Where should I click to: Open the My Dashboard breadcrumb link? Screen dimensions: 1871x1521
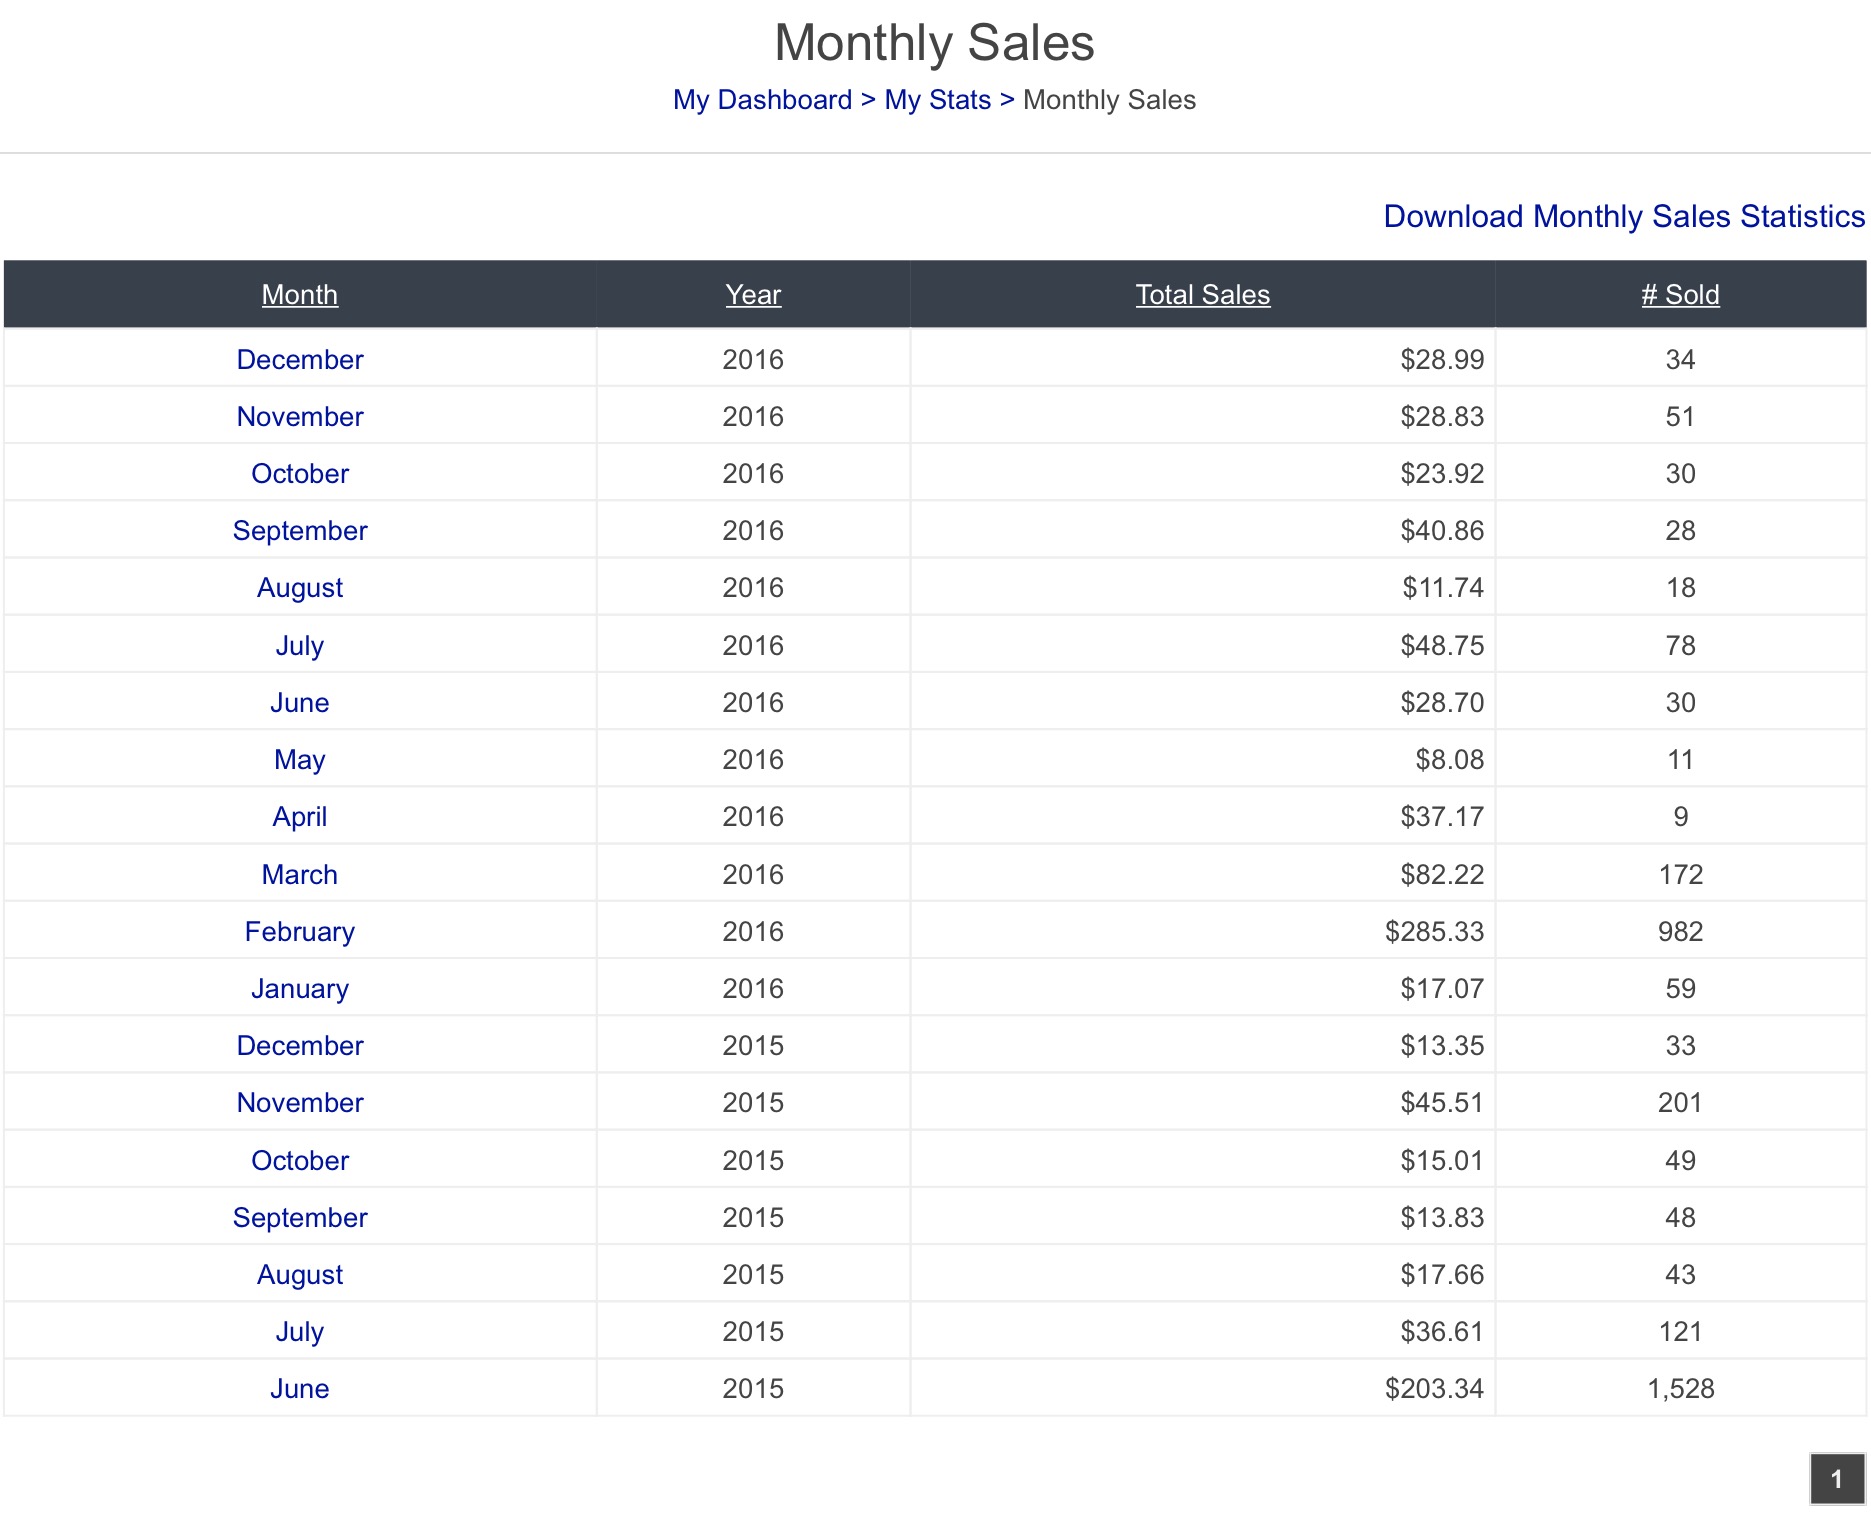pyautogui.click(x=762, y=100)
